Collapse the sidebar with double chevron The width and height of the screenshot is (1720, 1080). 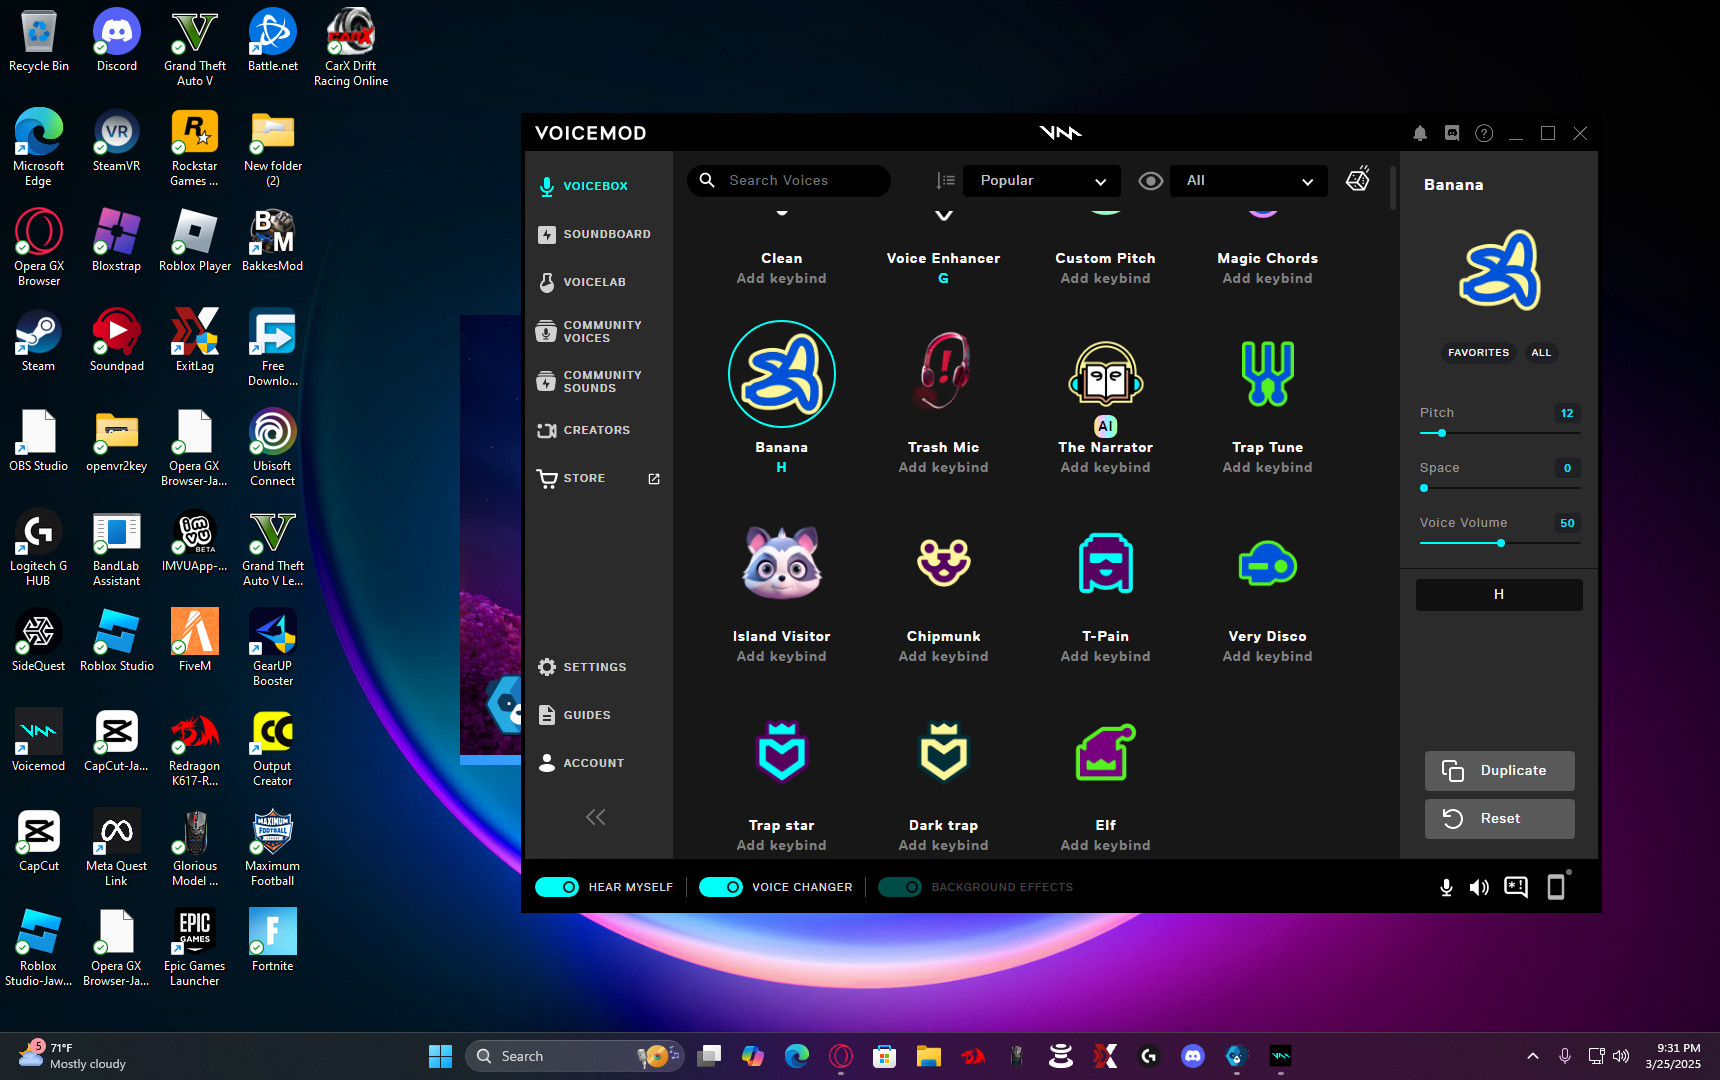click(x=595, y=817)
